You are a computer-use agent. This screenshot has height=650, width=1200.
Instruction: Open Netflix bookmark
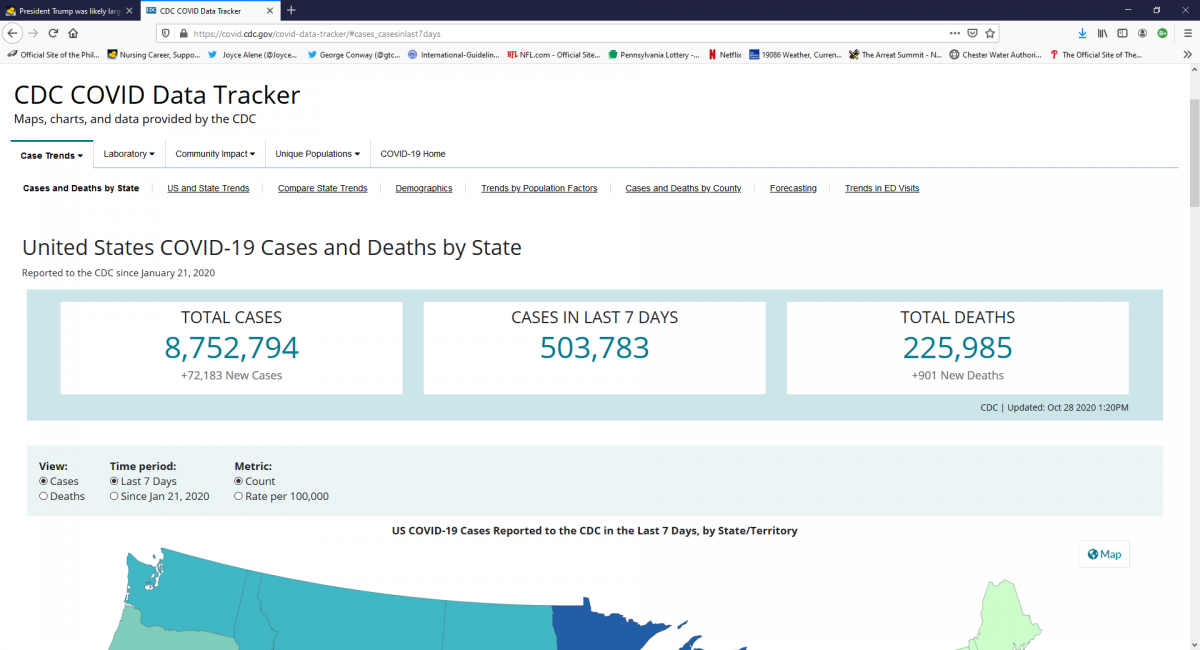tap(725, 55)
